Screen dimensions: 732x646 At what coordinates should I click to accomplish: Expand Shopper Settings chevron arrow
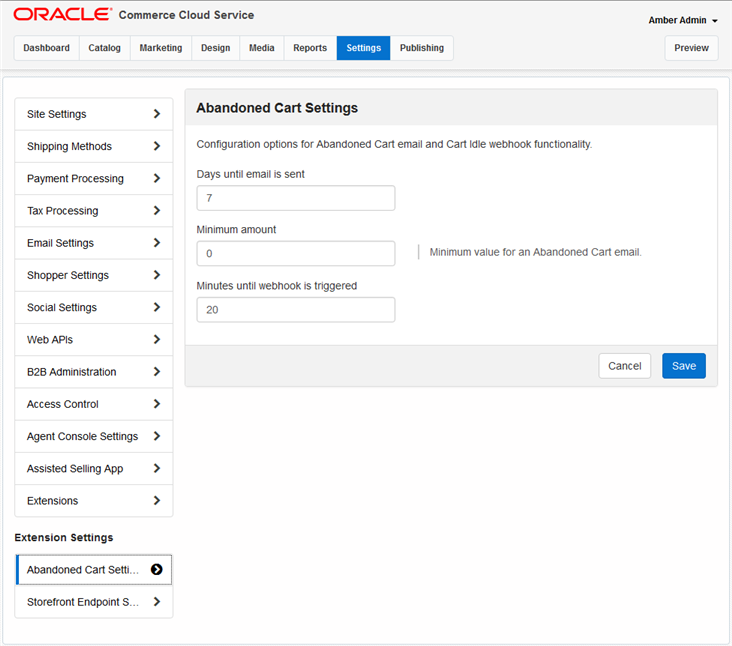(157, 275)
